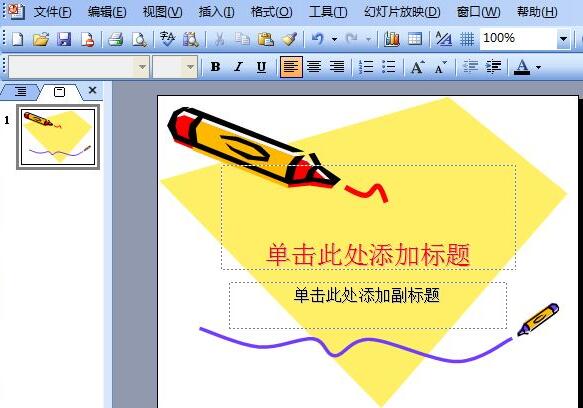Screen dimensions: 583x408
Task: Open the Font Color dropdown arrow
Action: coord(538,67)
